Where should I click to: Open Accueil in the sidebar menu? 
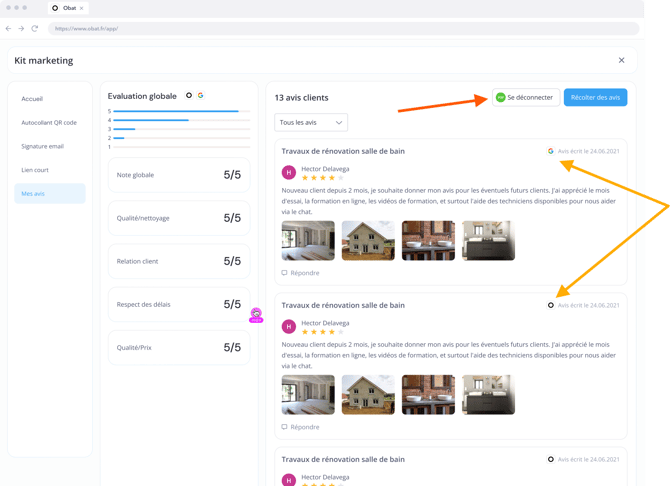(x=33, y=99)
